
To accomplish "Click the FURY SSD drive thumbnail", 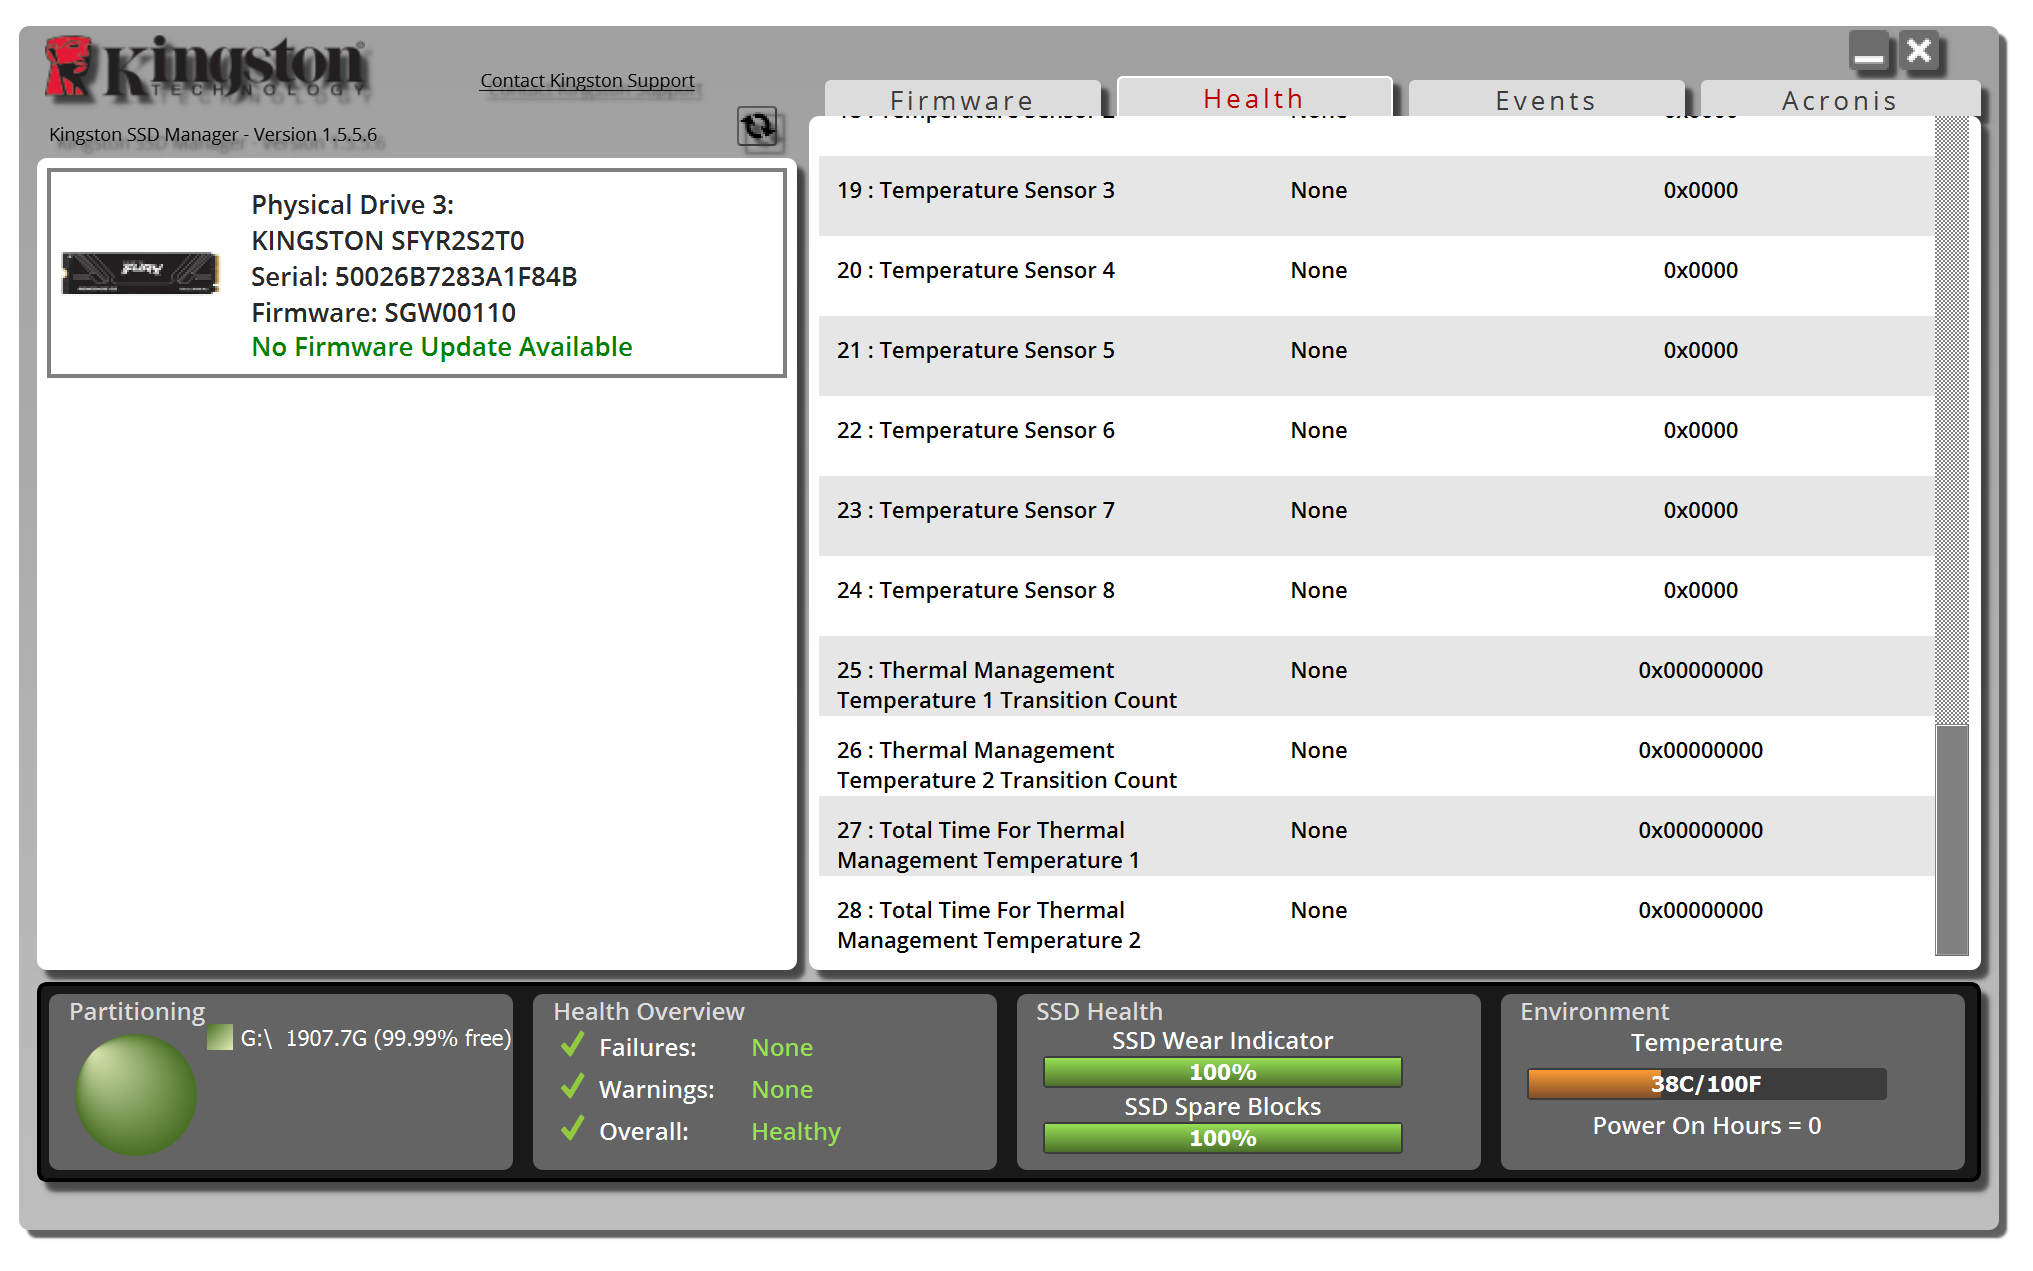I will click(140, 272).
